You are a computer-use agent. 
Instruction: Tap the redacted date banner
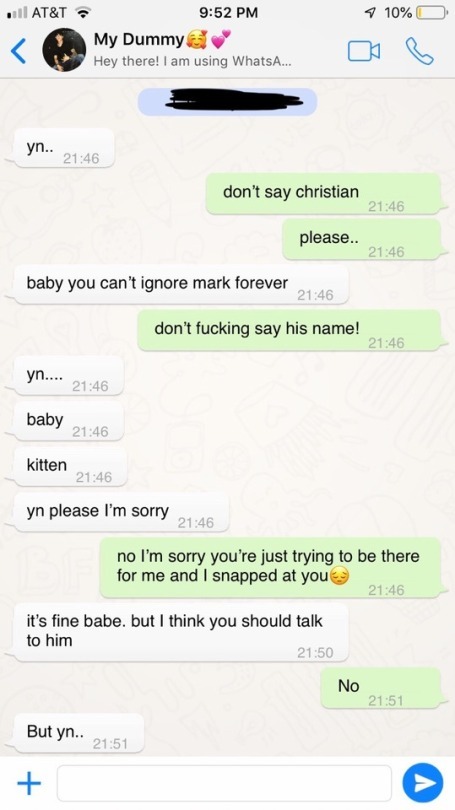pyautogui.click(x=227, y=102)
